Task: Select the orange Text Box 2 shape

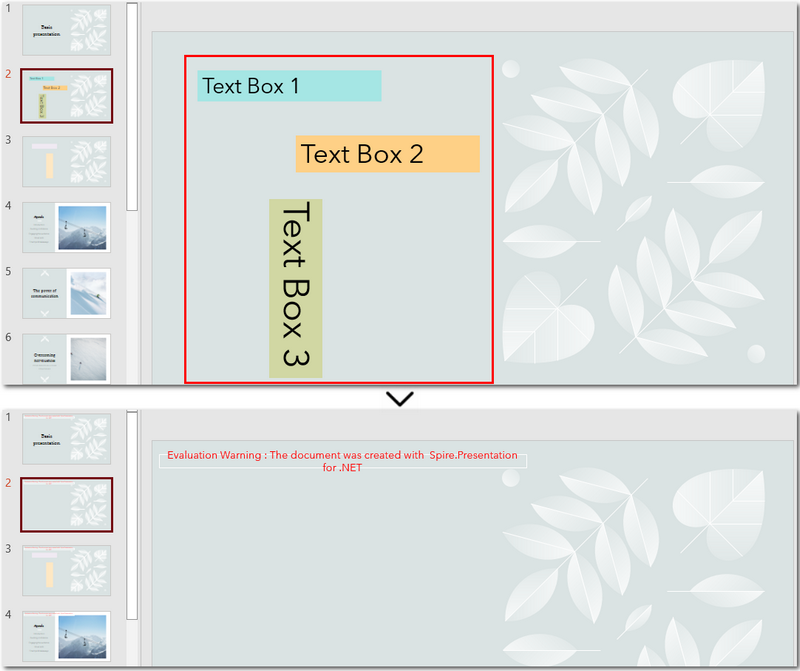Action: [x=387, y=154]
